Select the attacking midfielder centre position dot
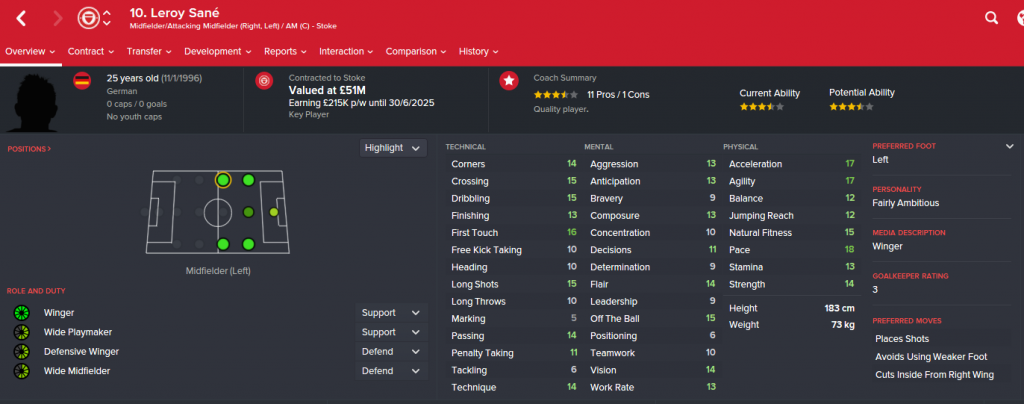This screenshot has width=1024, height=404. (x=248, y=212)
